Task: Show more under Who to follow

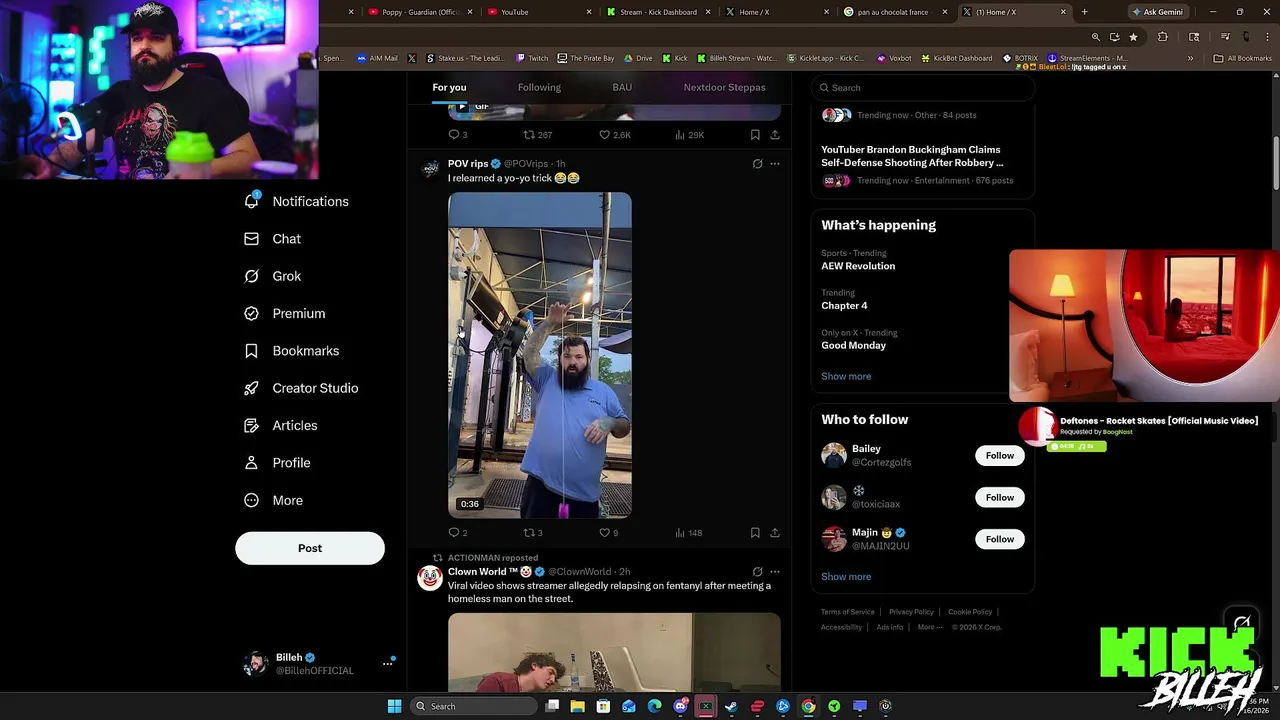Action: [846, 577]
